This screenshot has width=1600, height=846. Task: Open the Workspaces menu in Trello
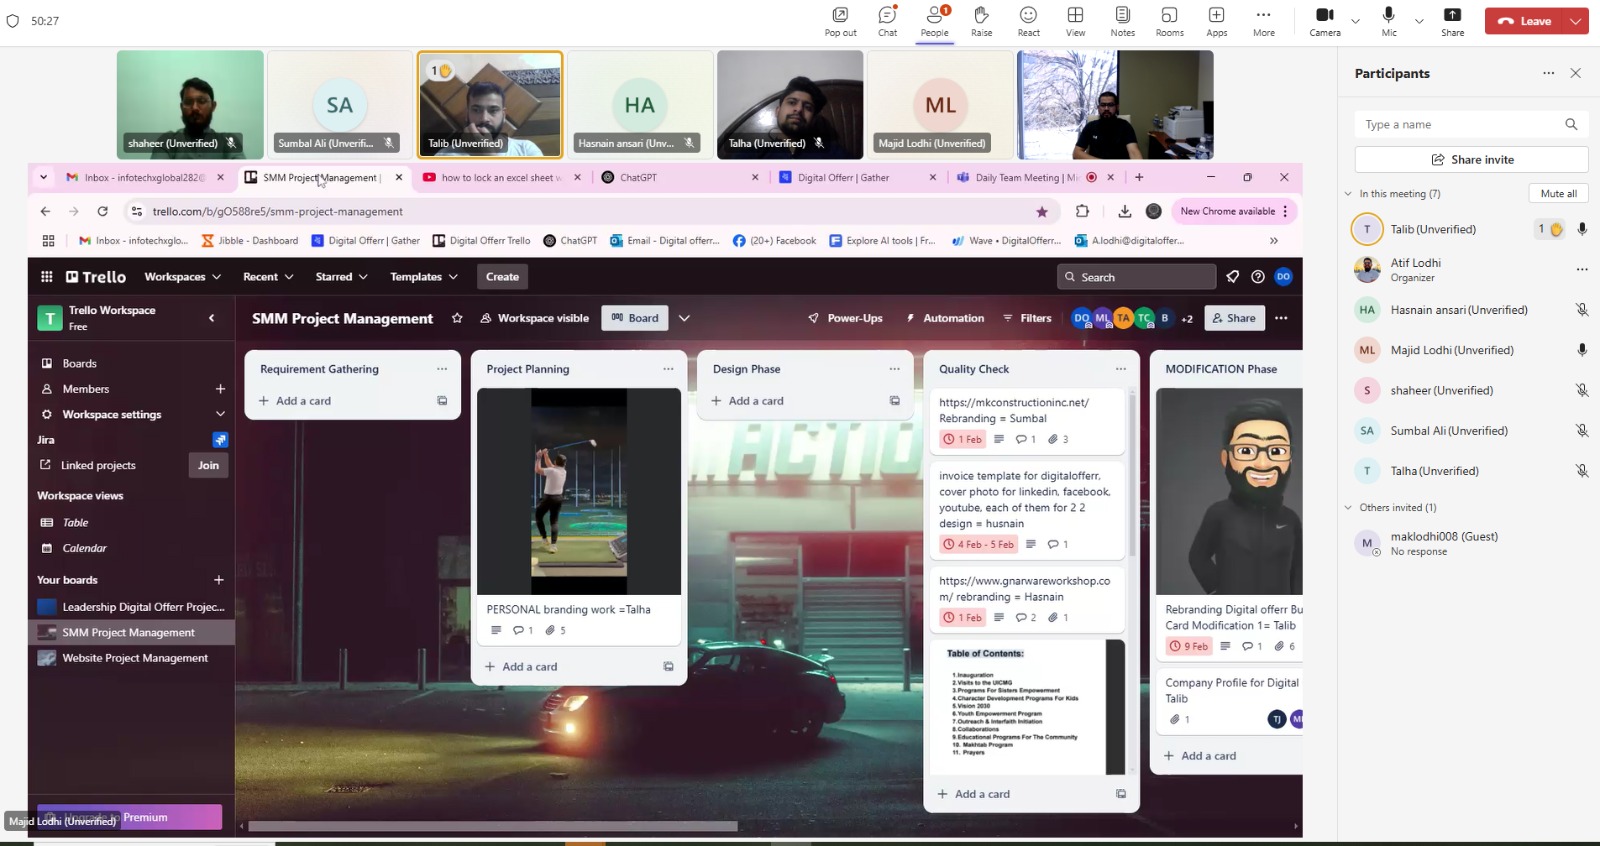182,277
